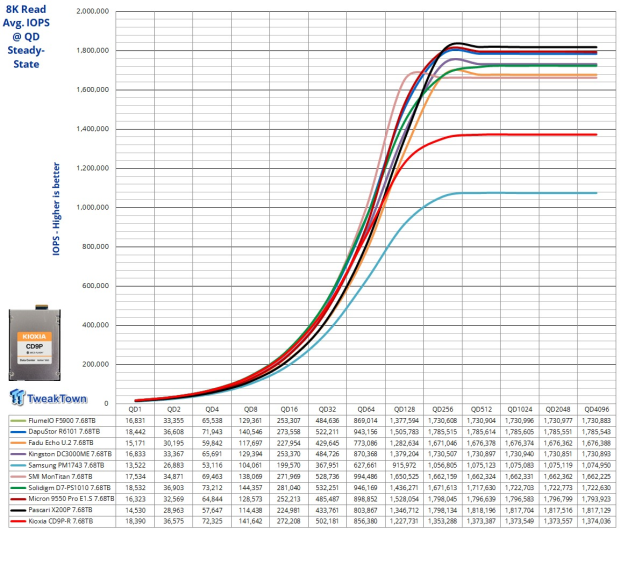Click the QD128 axis label
620x568 pixels.
(405, 409)
